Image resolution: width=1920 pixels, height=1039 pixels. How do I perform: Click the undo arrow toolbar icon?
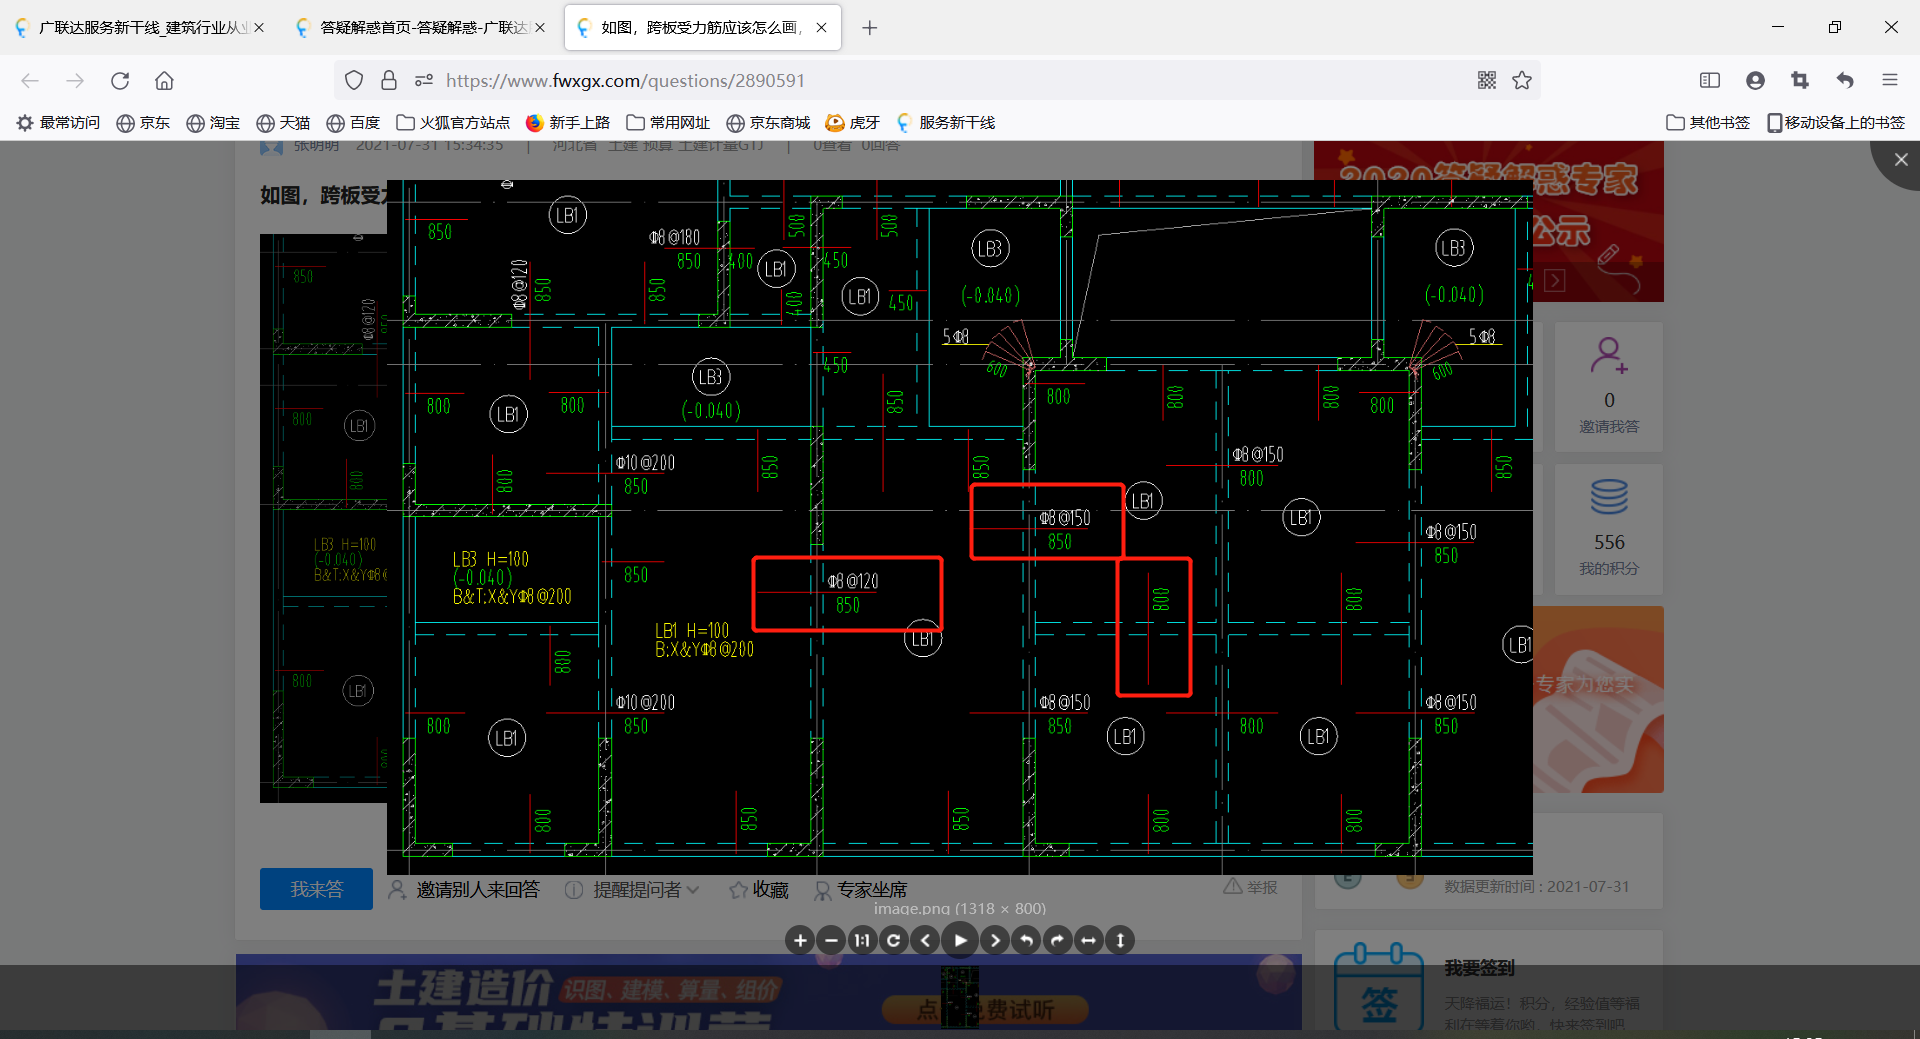point(1845,80)
